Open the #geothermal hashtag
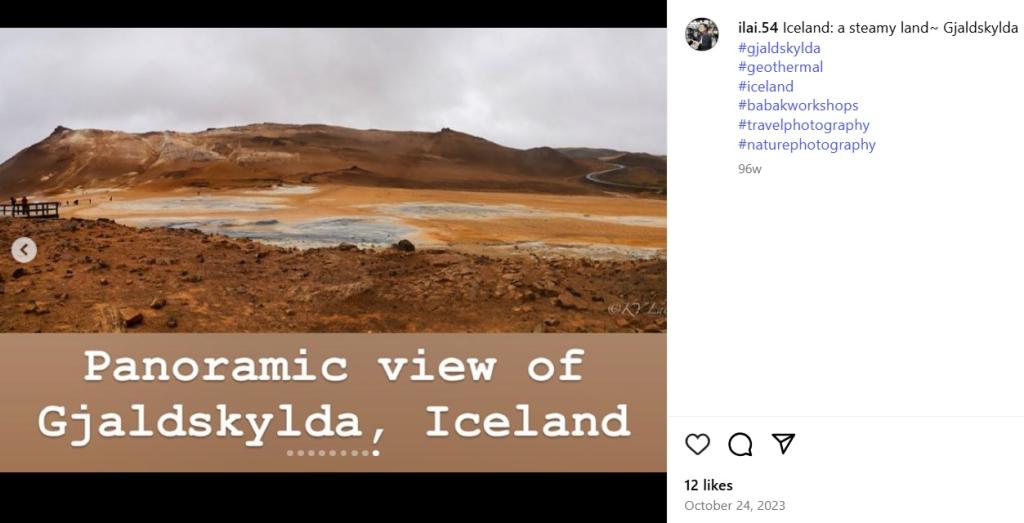The height and width of the screenshot is (523, 1024). tap(780, 67)
